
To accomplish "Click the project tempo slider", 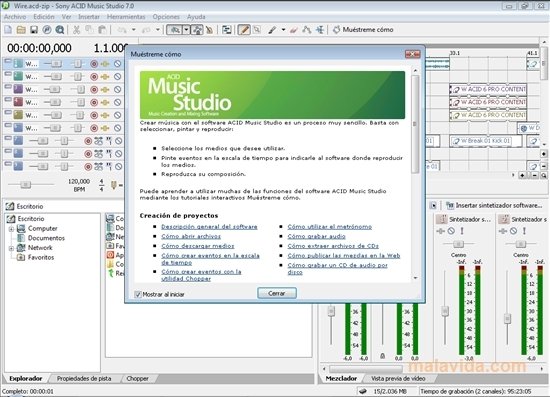I will click(25, 184).
